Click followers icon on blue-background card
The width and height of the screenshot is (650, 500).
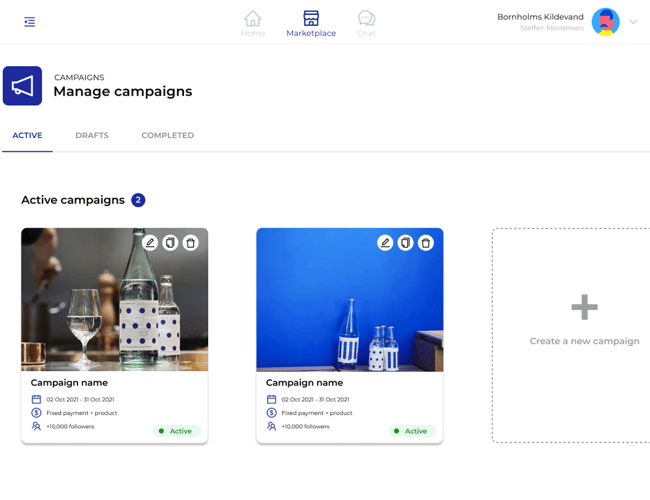[x=272, y=426]
